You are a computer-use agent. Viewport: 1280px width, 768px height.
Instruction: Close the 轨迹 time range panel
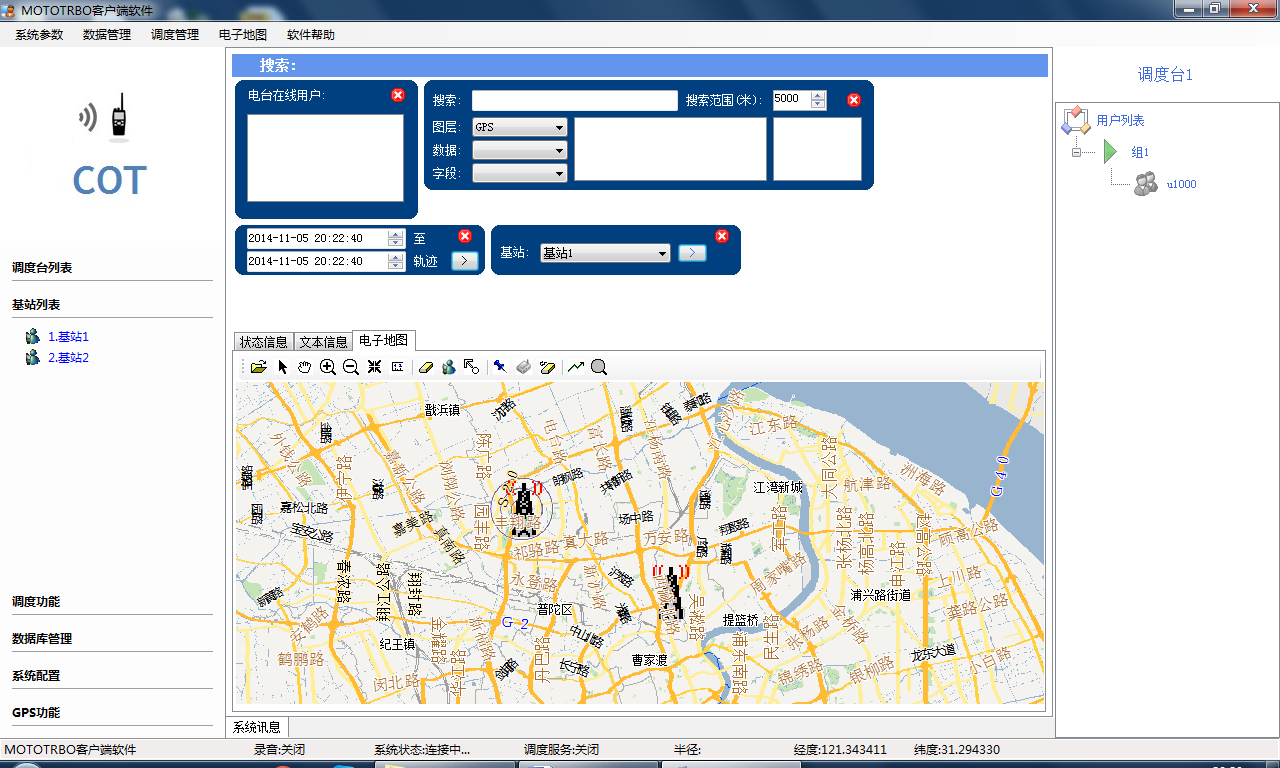click(464, 236)
